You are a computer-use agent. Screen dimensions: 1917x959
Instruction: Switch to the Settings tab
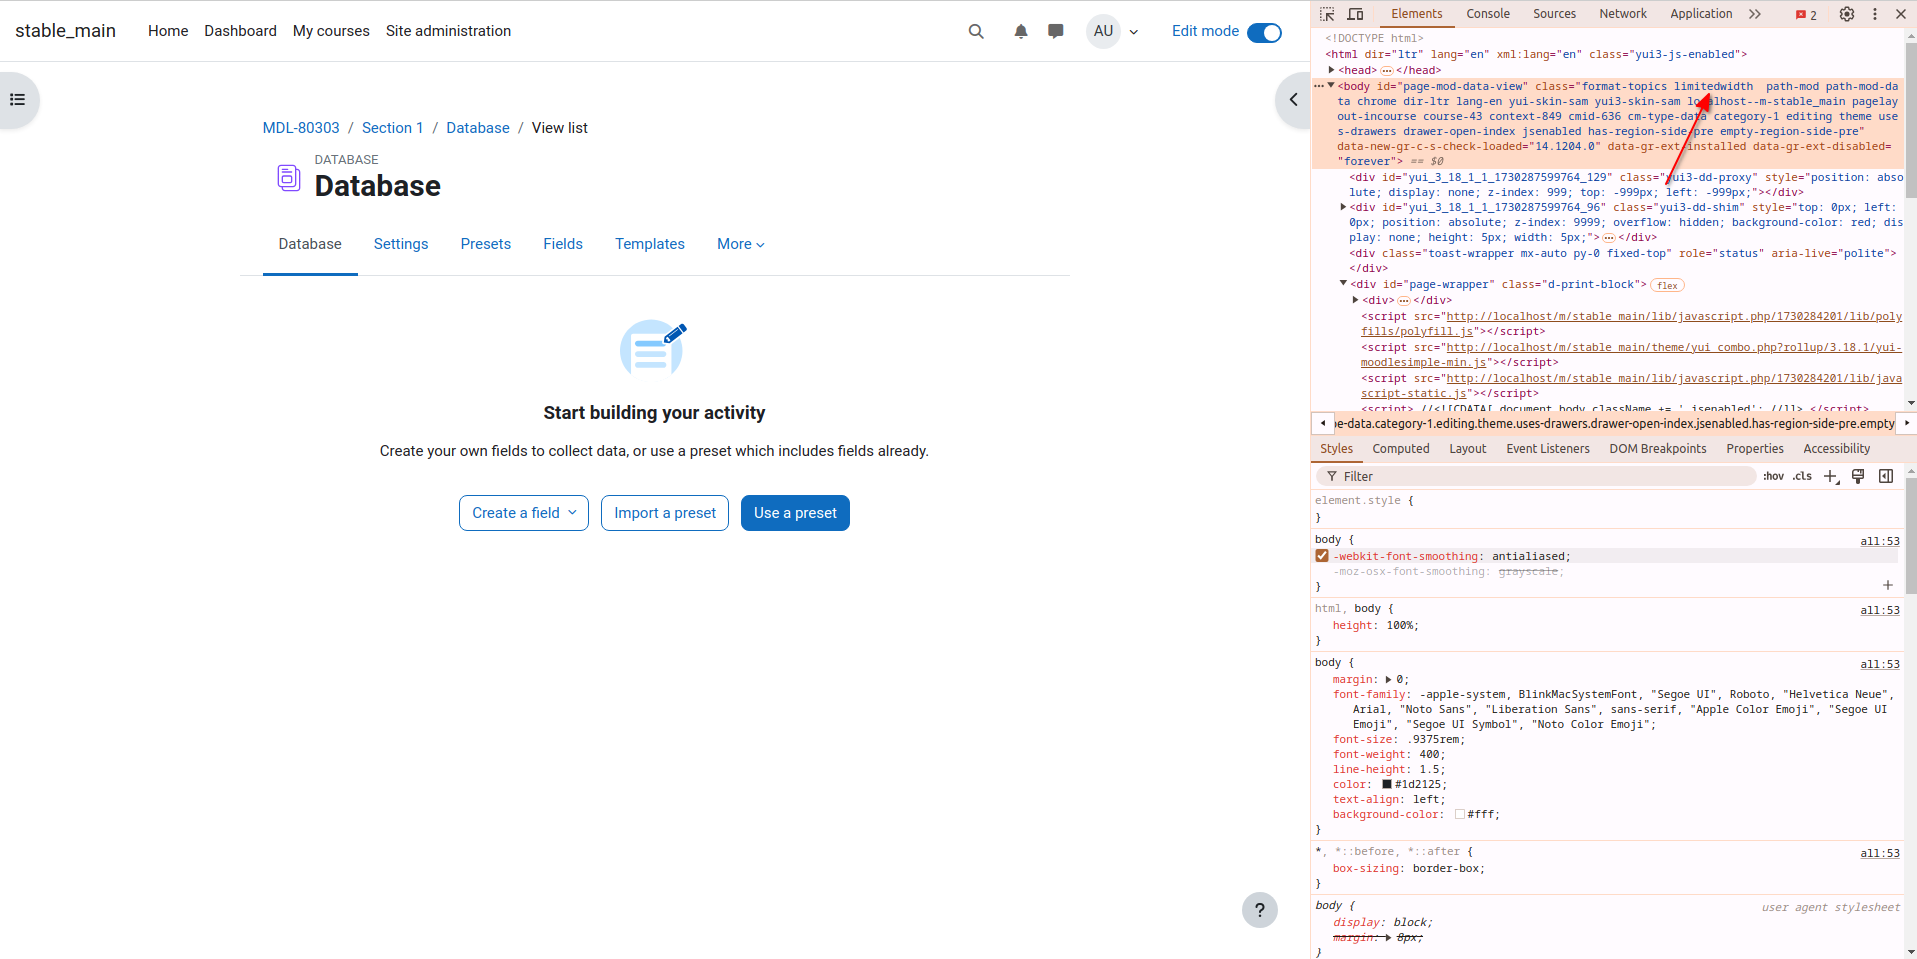click(401, 244)
